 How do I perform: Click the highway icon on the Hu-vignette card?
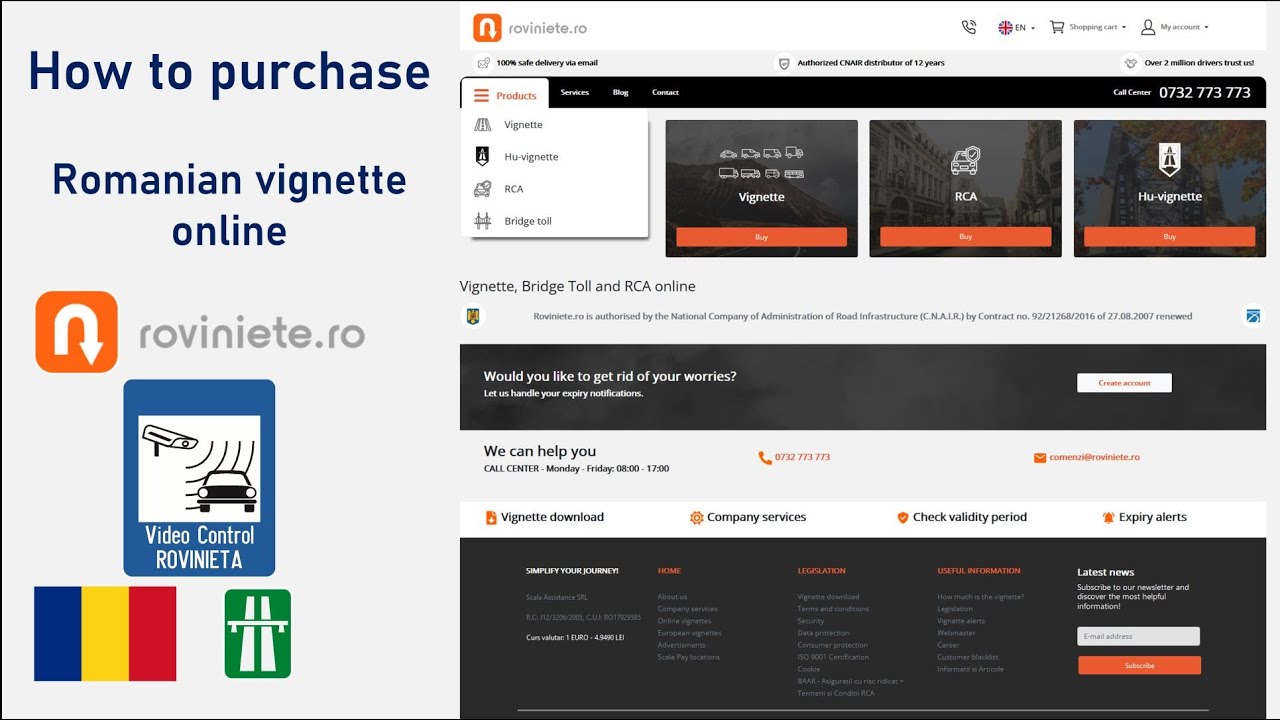point(1169,160)
